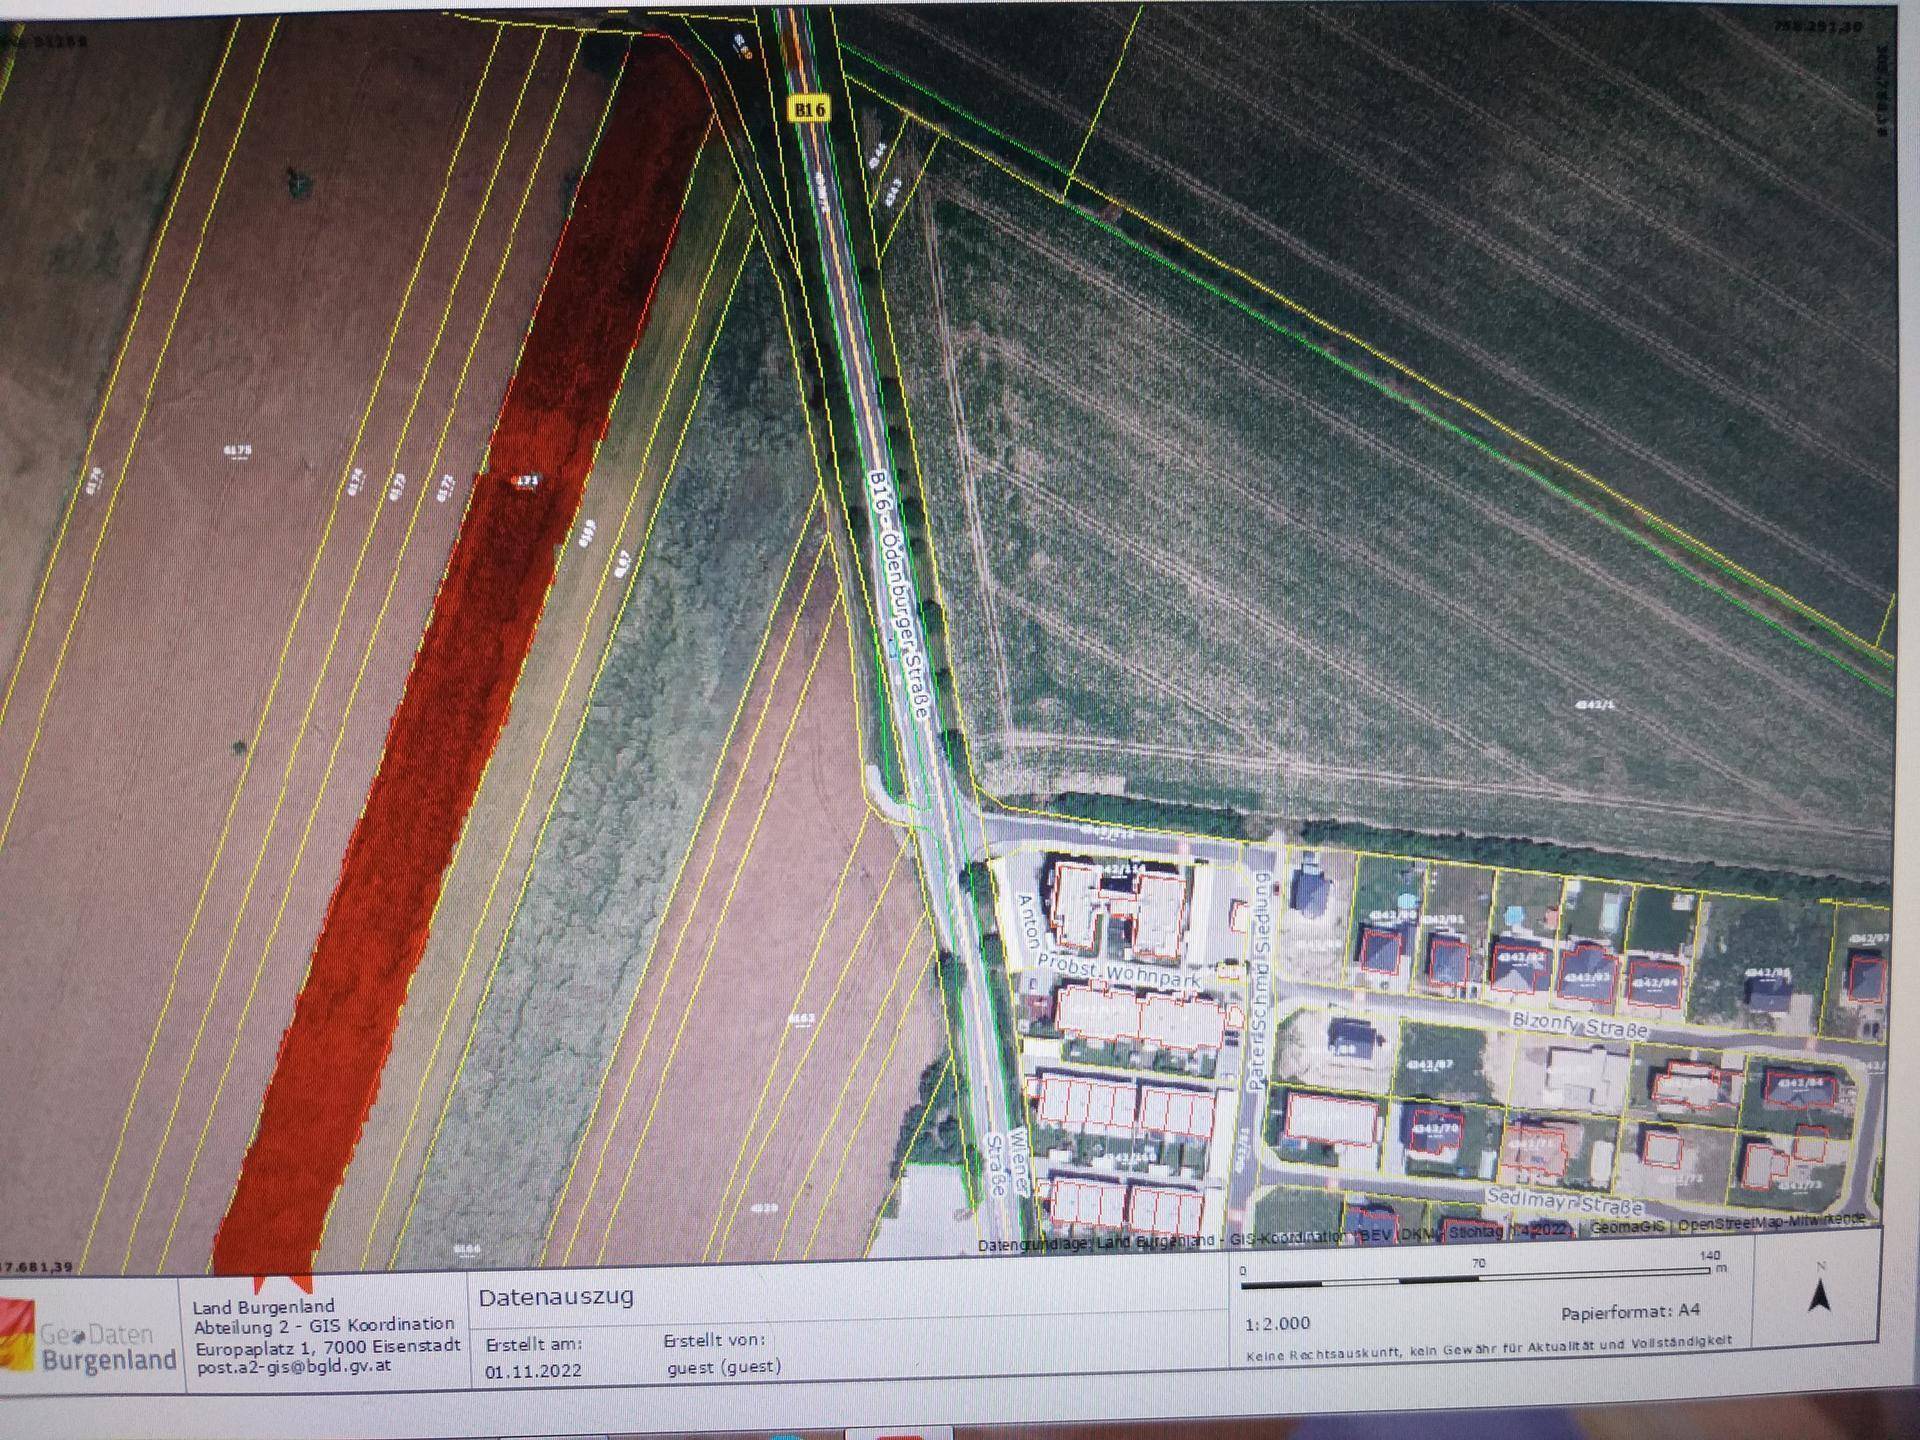The image size is (1920, 1440).
Task: Click the OpenStreetMap-Mitwirkende attribution link
Action: tap(1770, 1222)
